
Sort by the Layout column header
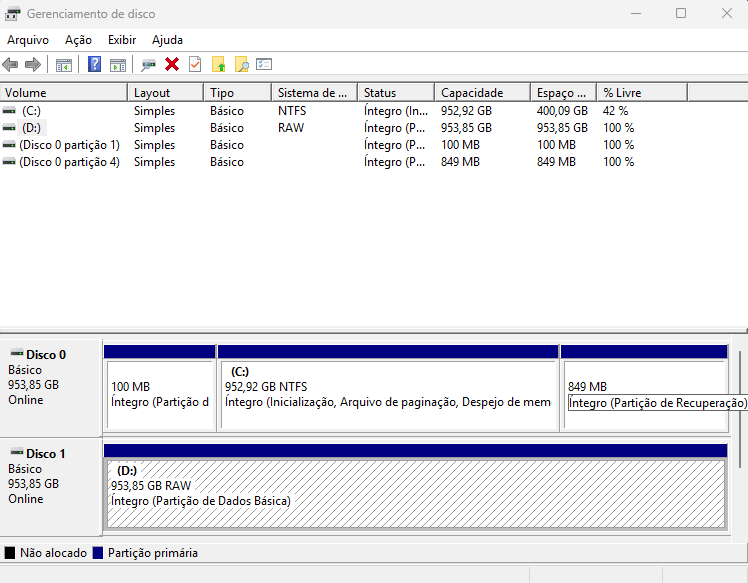tap(166, 93)
